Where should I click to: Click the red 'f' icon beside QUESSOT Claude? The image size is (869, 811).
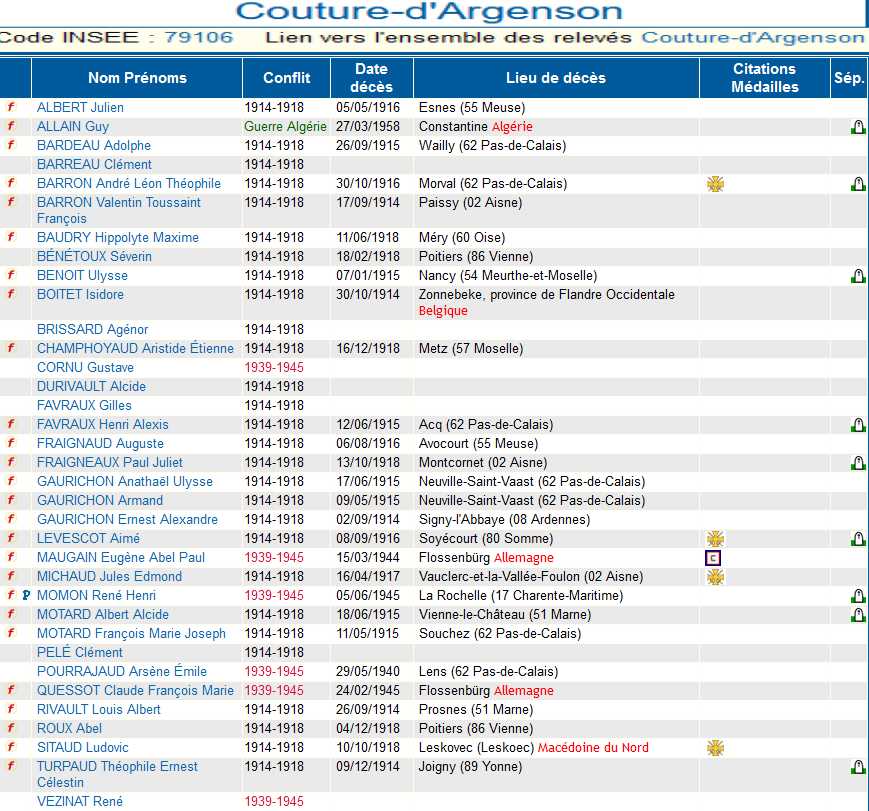[x=12, y=690]
